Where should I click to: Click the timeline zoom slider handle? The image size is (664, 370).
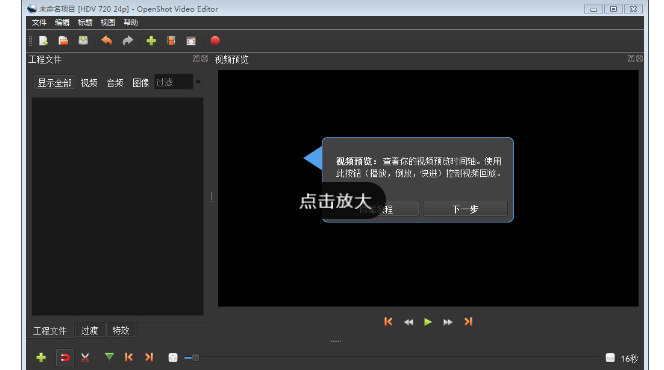pos(195,358)
